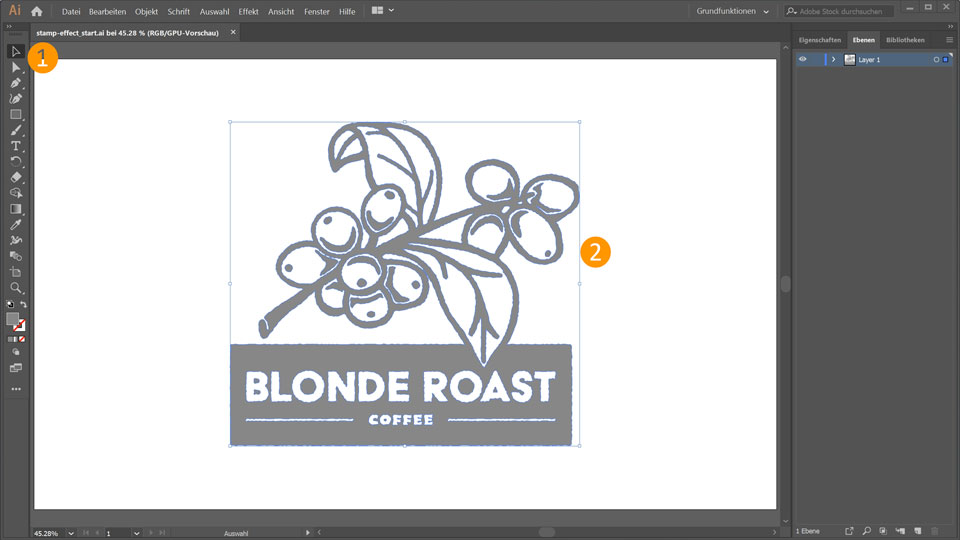Viewport: 960px width, 540px height.
Task: Open the Hilfe menu
Action: click(x=347, y=12)
